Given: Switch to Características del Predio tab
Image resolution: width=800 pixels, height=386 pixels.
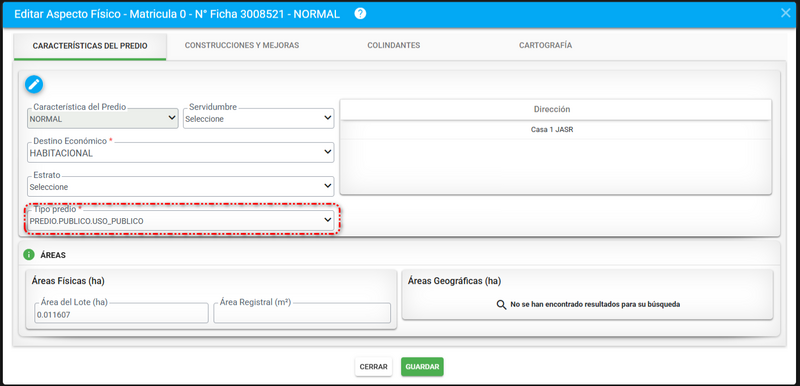Looking at the screenshot, I should pos(90,46).
